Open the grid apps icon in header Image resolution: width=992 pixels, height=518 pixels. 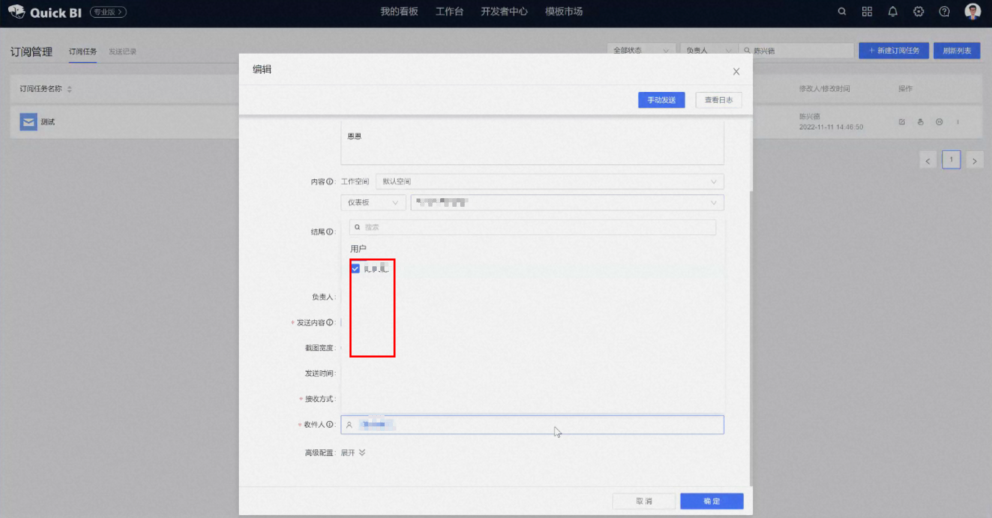[x=867, y=12]
